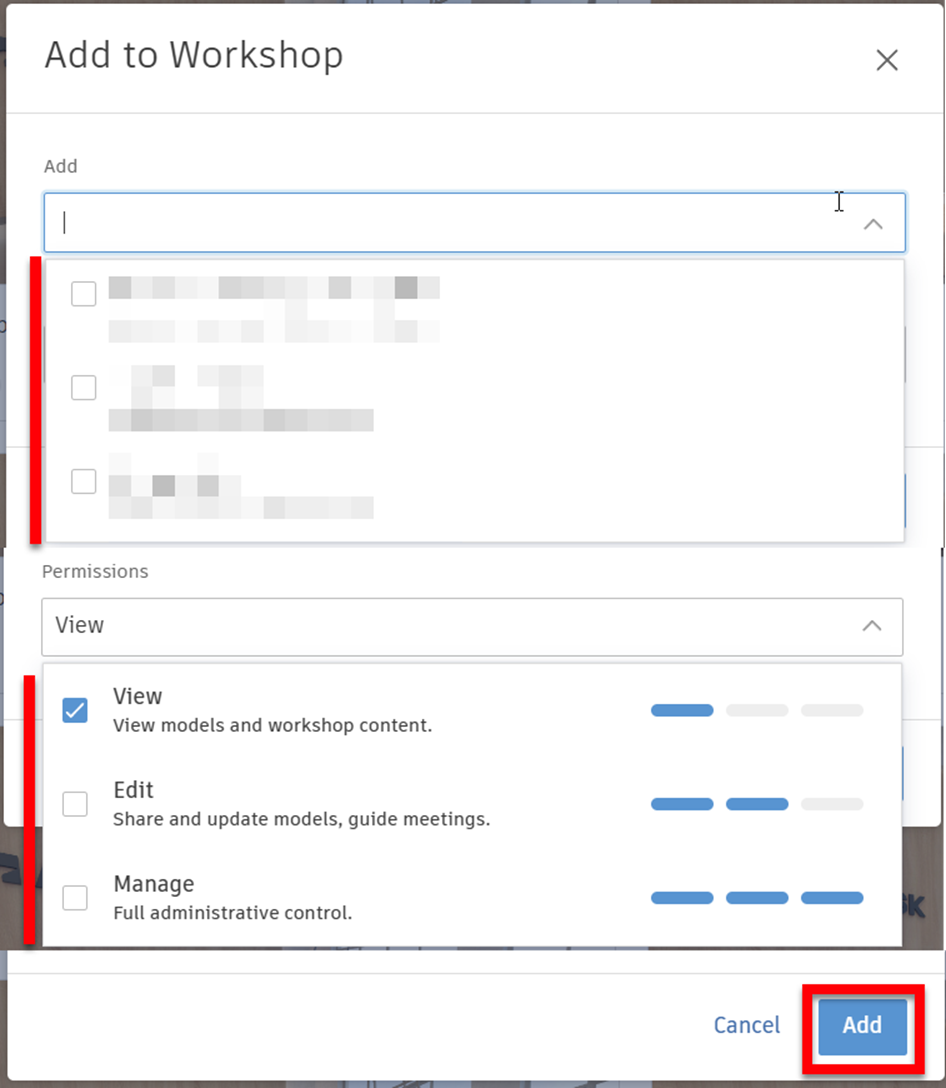
Task: Open the Permissions dropdown showing View
Action: pos(450,626)
